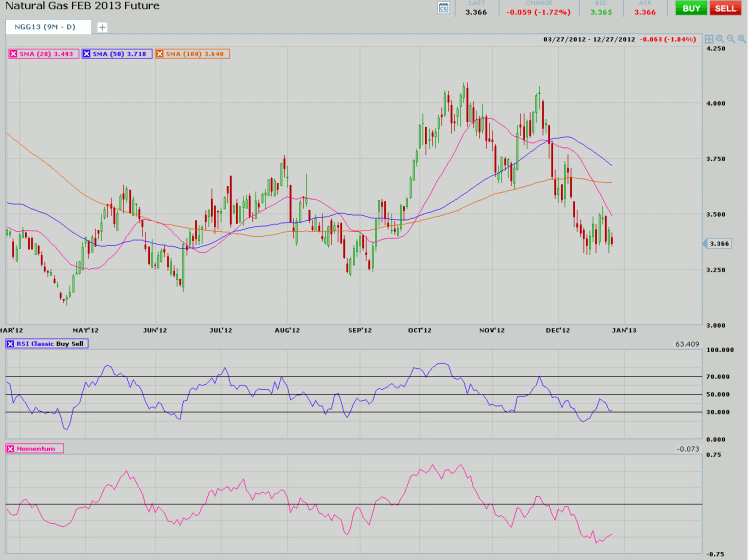Remove the SMA (50) indicator via X
This screenshot has width=750, height=560.
87,52
